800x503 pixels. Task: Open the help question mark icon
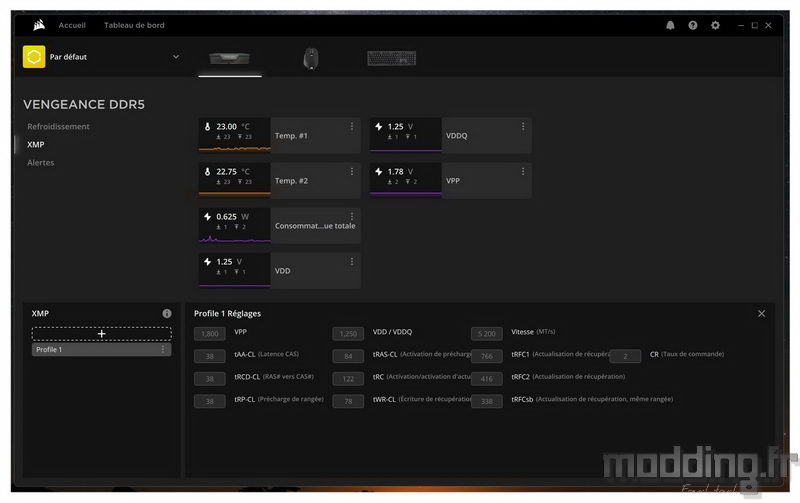point(692,25)
